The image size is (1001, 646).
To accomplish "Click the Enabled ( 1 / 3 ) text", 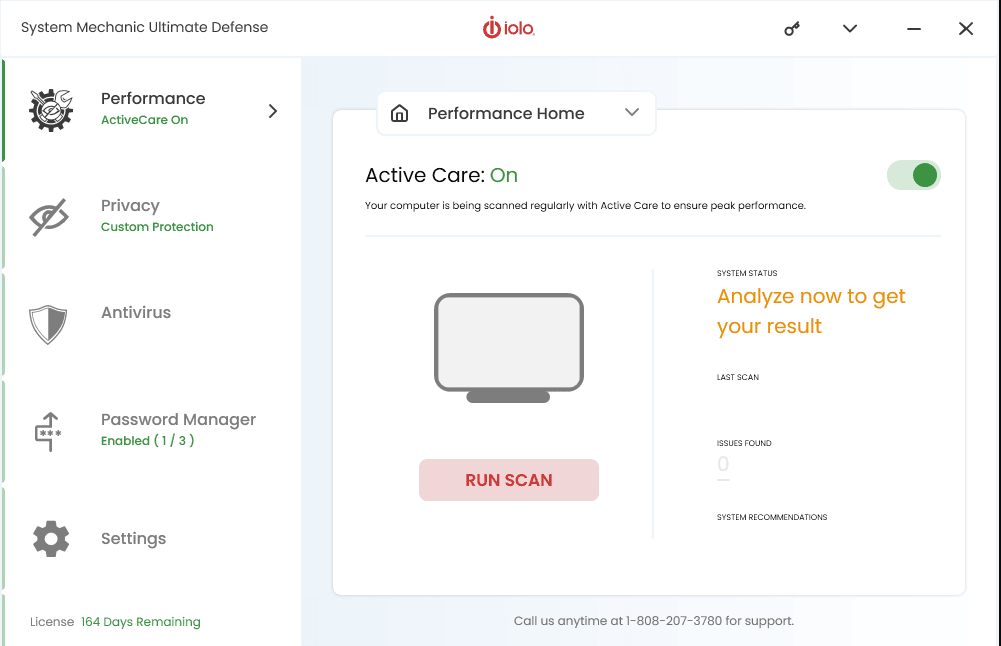I will click(x=147, y=440).
